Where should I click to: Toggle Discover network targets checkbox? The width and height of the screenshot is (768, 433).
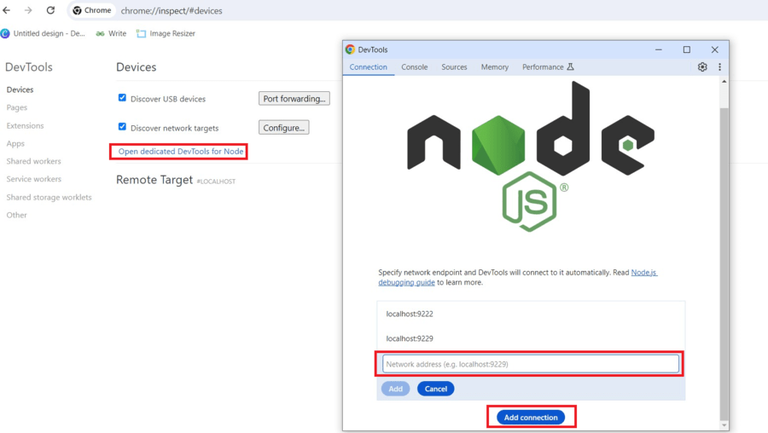[122, 127]
